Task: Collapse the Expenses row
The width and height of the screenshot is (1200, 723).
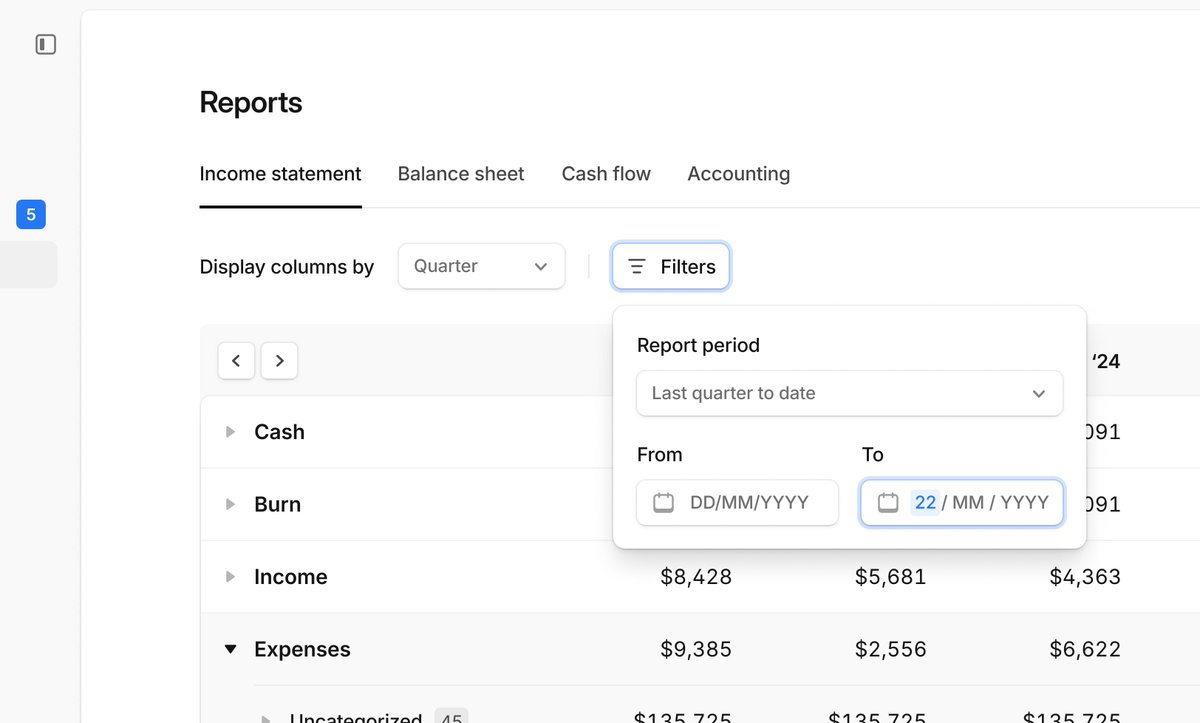Action: pos(230,649)
